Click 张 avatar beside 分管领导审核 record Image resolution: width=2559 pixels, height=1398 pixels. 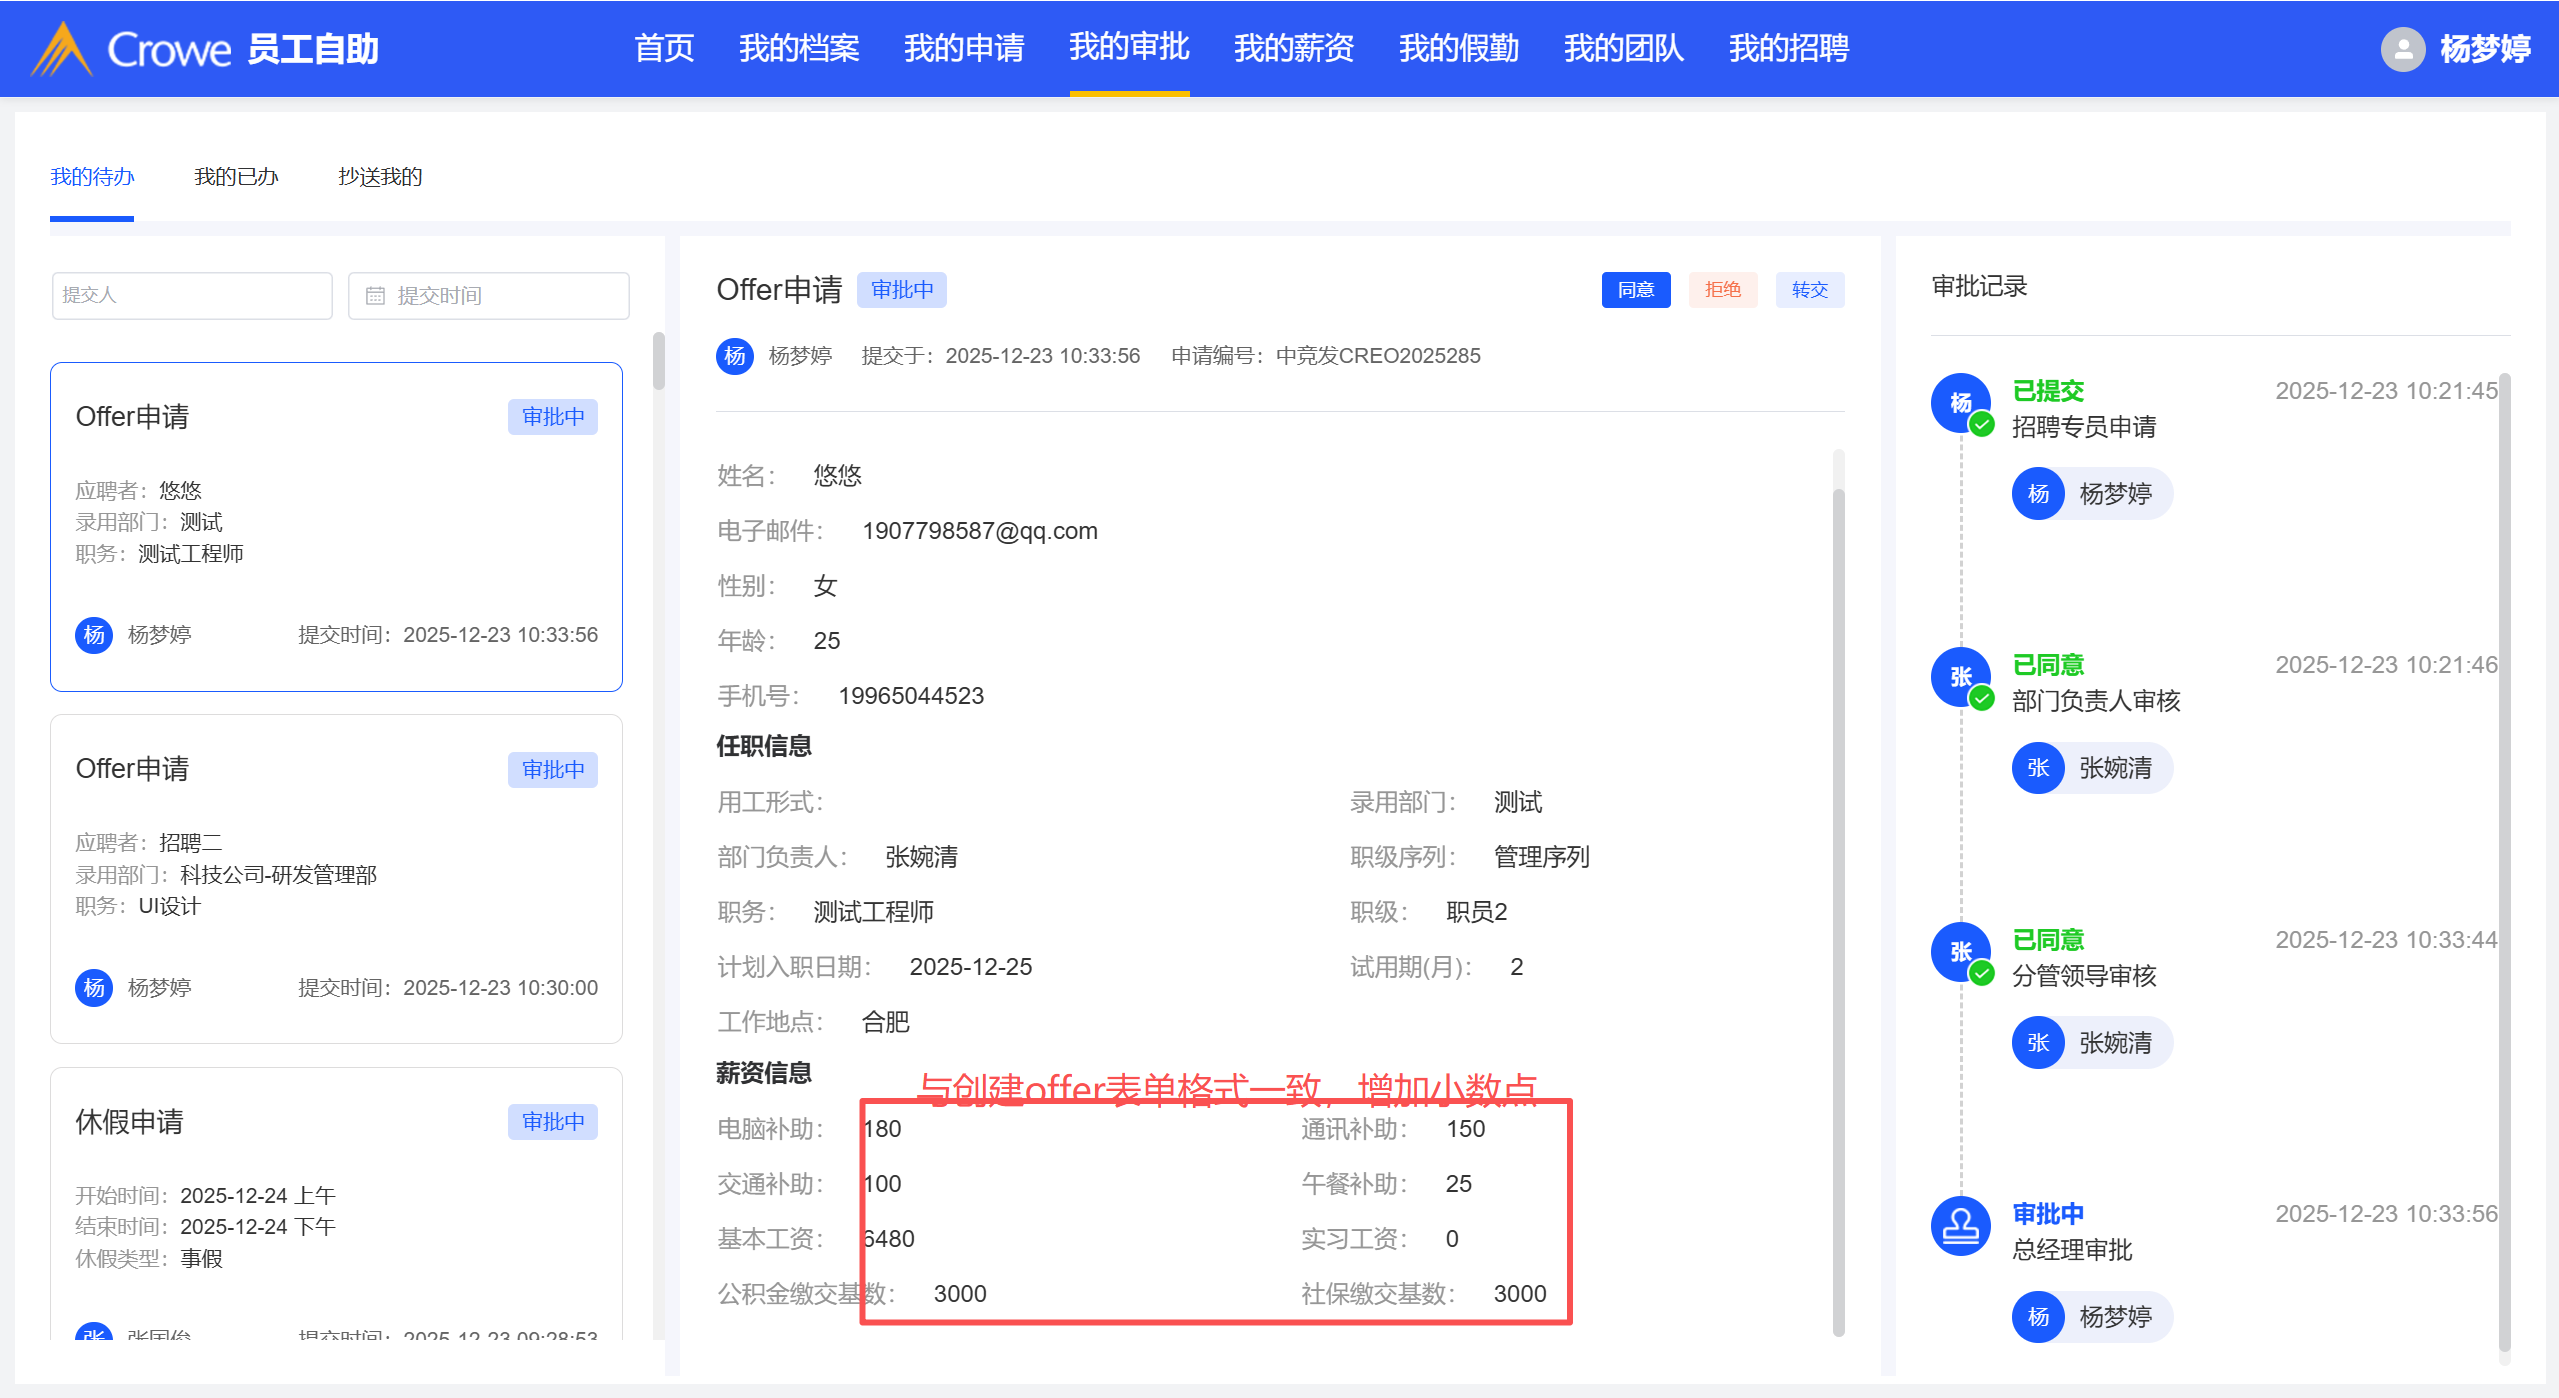click(x=1960, y=952)
